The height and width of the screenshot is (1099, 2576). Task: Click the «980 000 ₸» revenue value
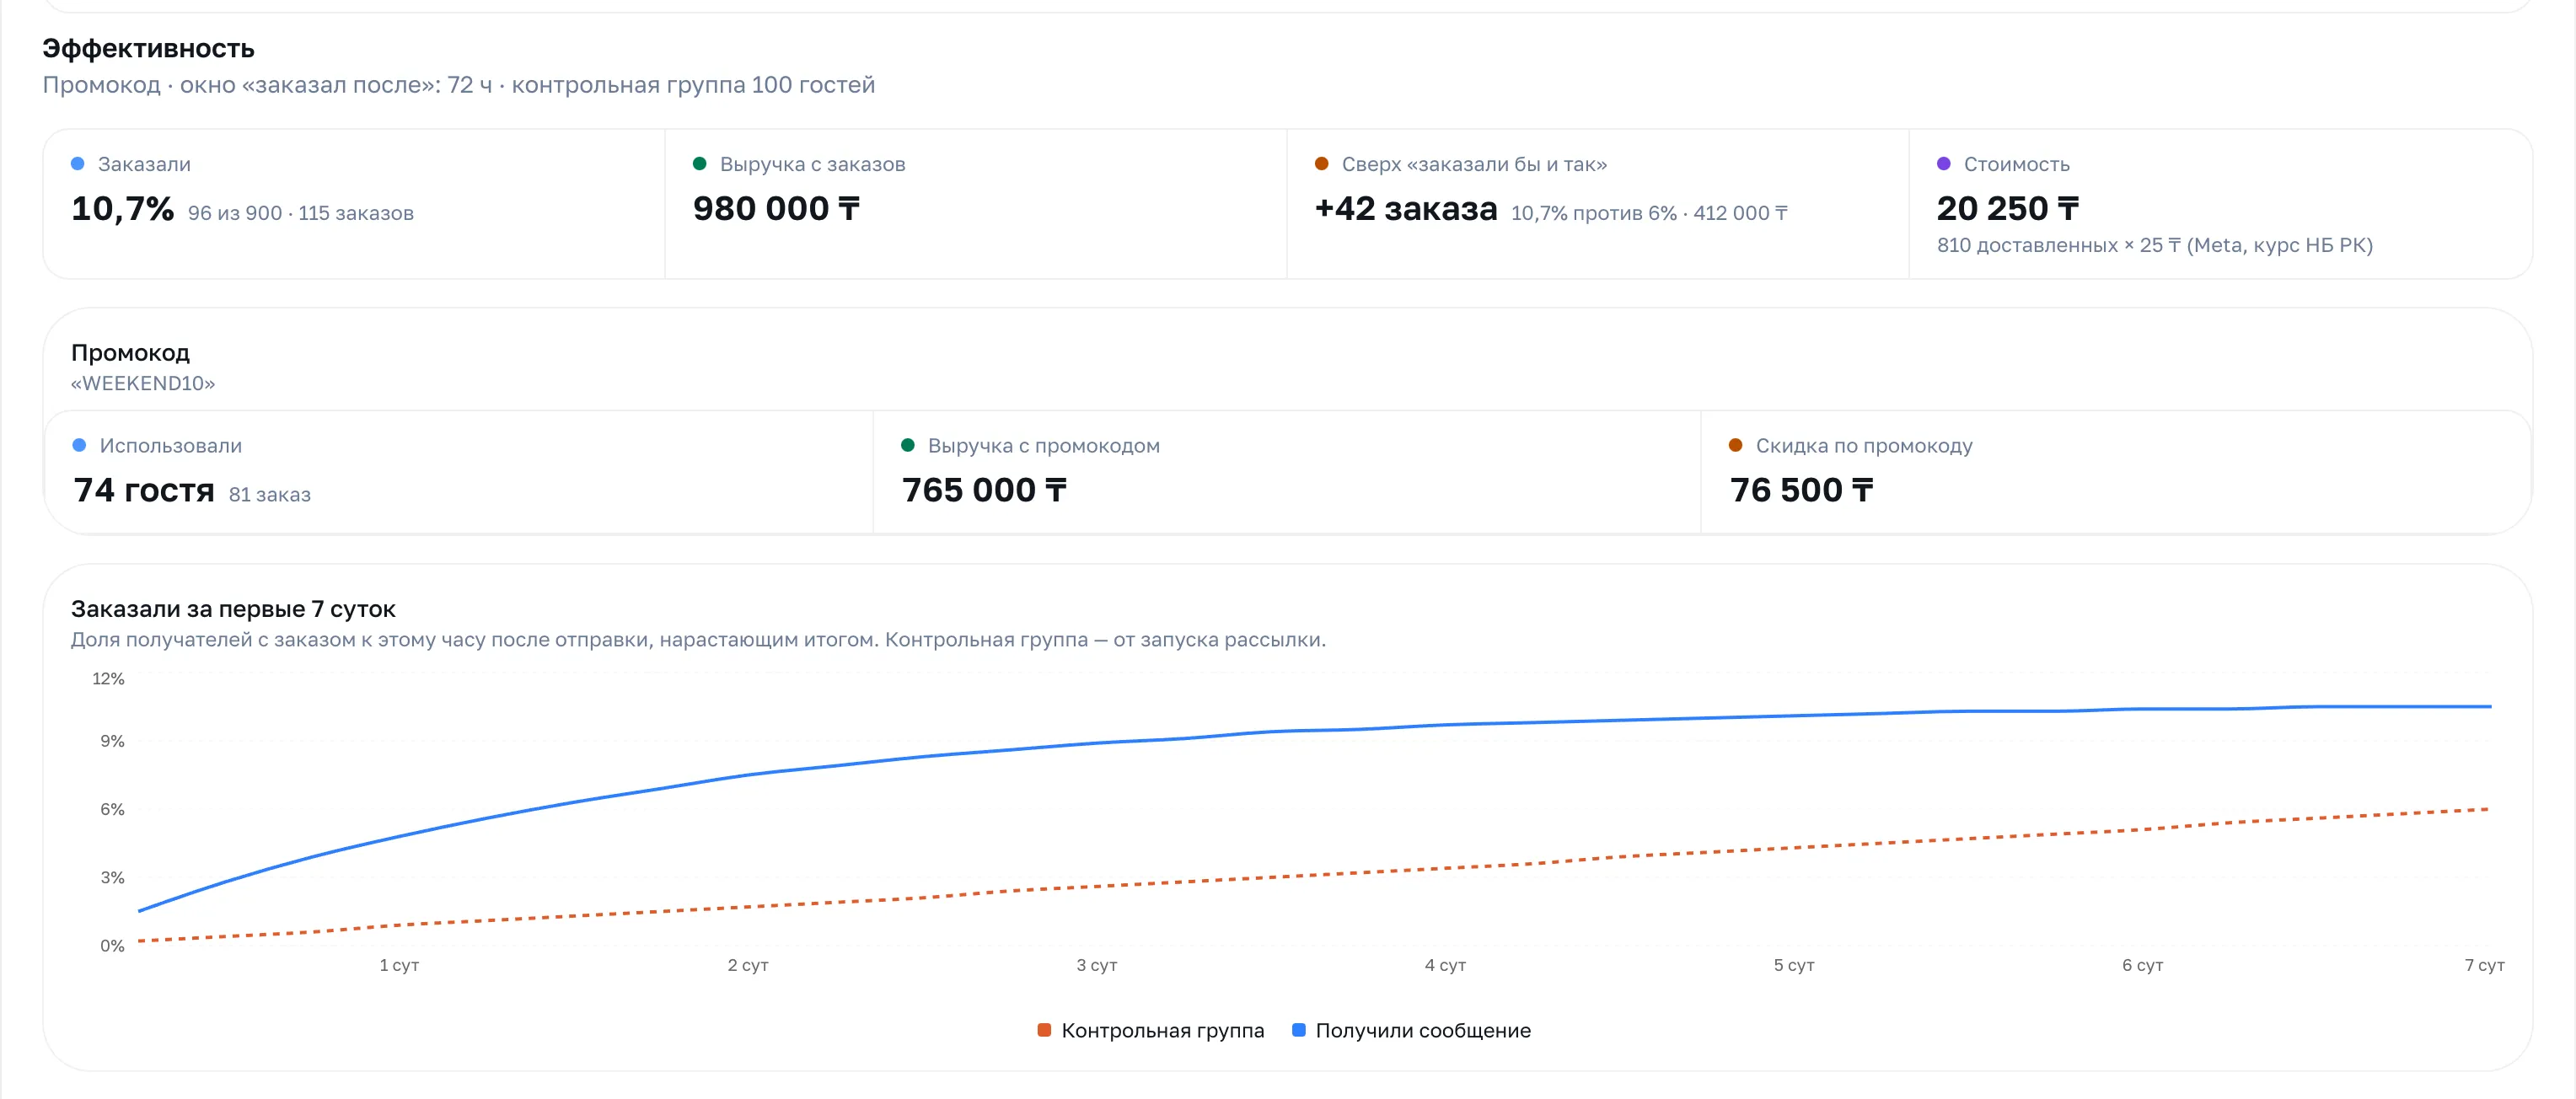tap(776, 208)
